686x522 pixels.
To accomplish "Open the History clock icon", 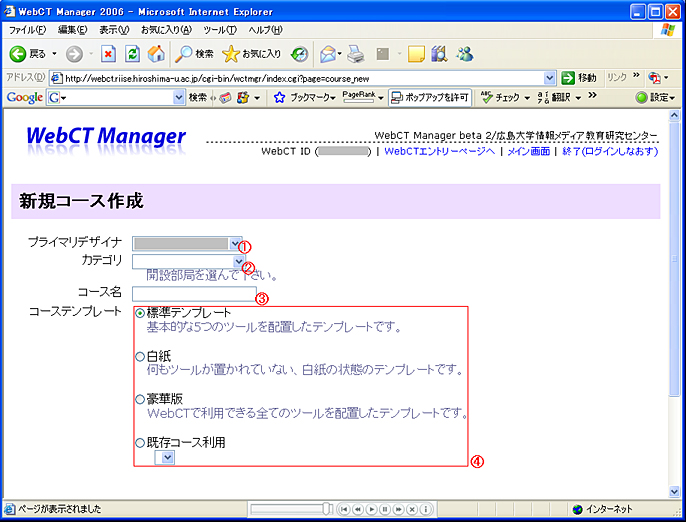I will point(300,54).
